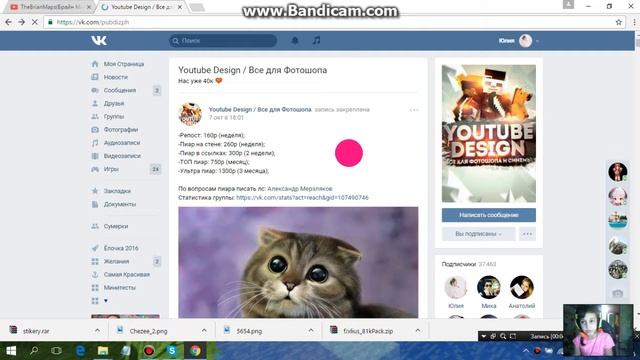Open Желания app in sidebar
Viewport: 640px width, 360px height.
click(116, 261)
